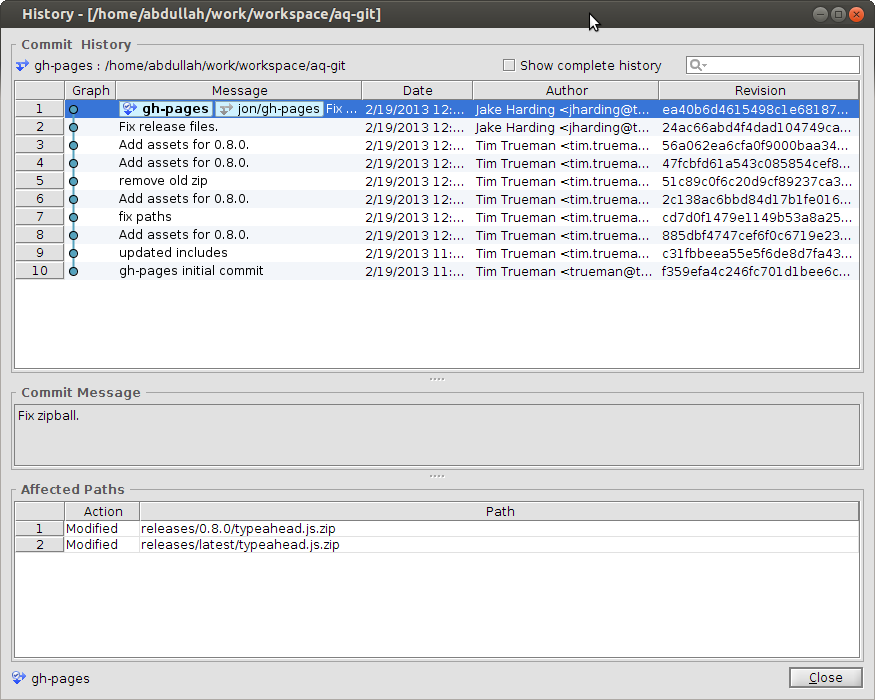Click revision c31fbbeea55e5f6de8d7fa43 cell
This screenshot has width=875, height=700.
coord(757,253)
